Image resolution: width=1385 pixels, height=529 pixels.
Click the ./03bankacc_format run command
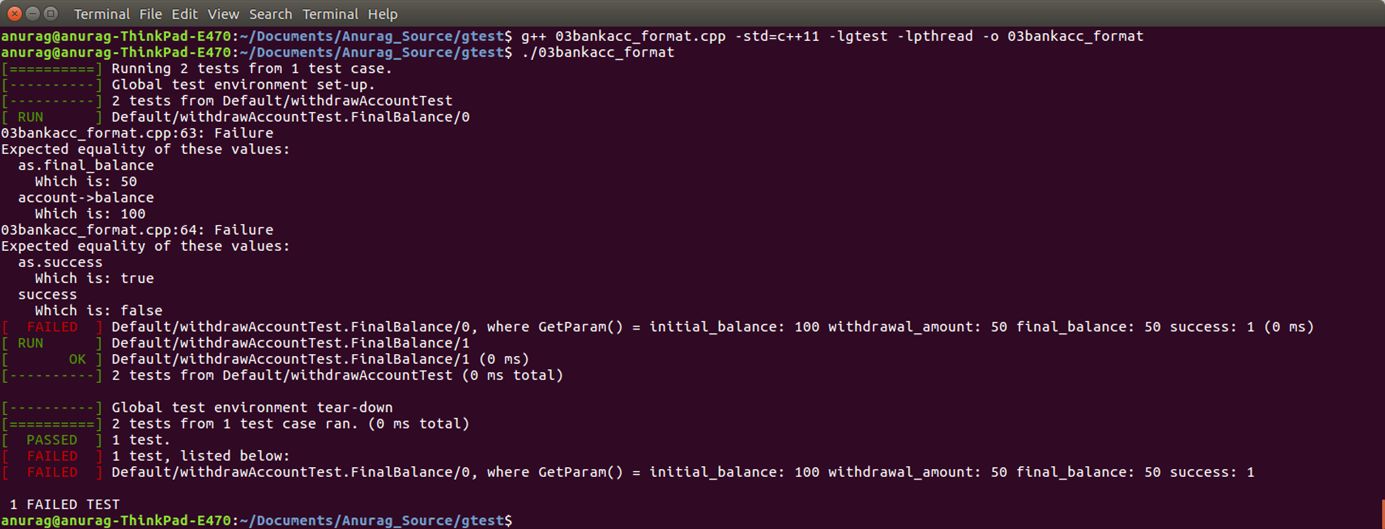click(x=598, y=52)
